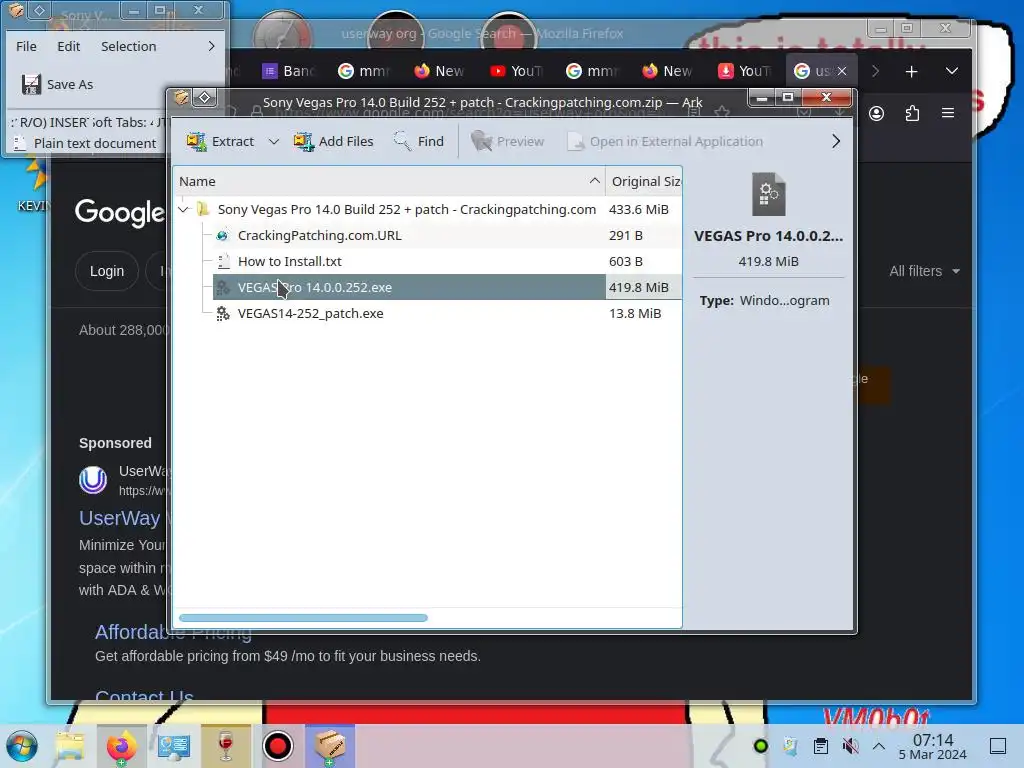This screenshot has width=1024, height=768.
Task: Expand hidden system tray icons arrow
Action: pos(879,746)
